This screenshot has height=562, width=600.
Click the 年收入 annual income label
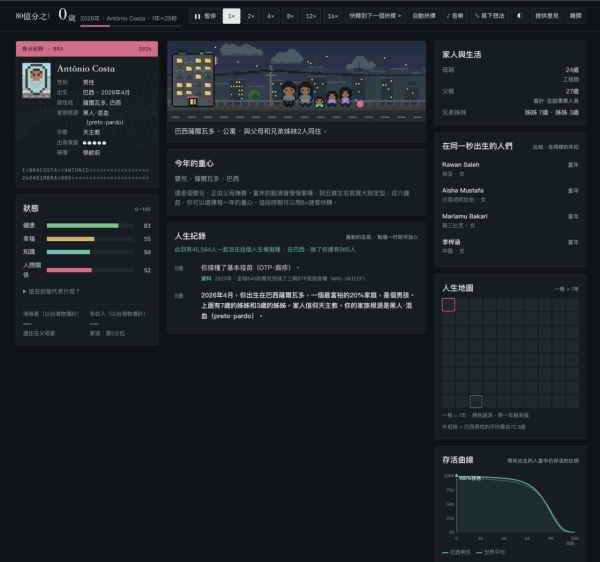click(x=117, y=314)
